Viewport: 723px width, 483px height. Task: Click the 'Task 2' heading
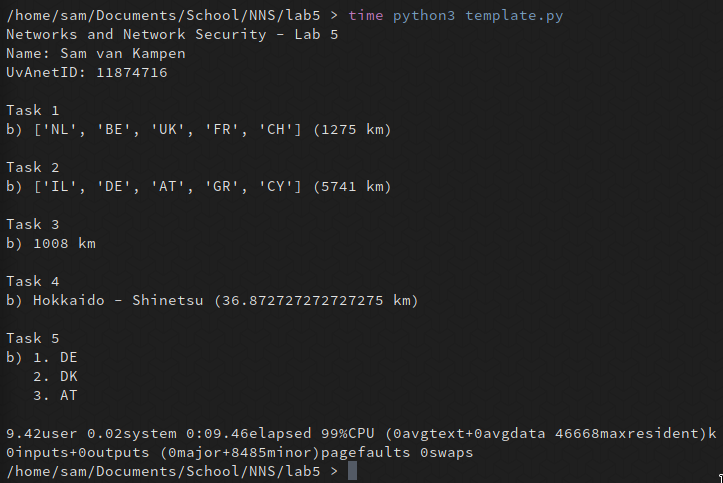32,167
